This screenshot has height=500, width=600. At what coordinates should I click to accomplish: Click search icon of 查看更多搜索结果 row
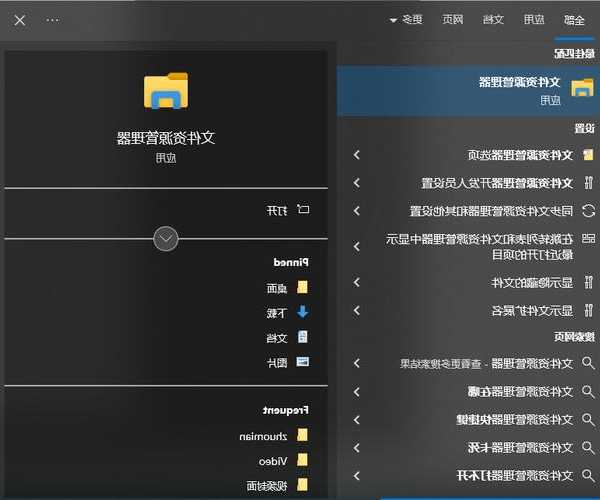(588, 363)
